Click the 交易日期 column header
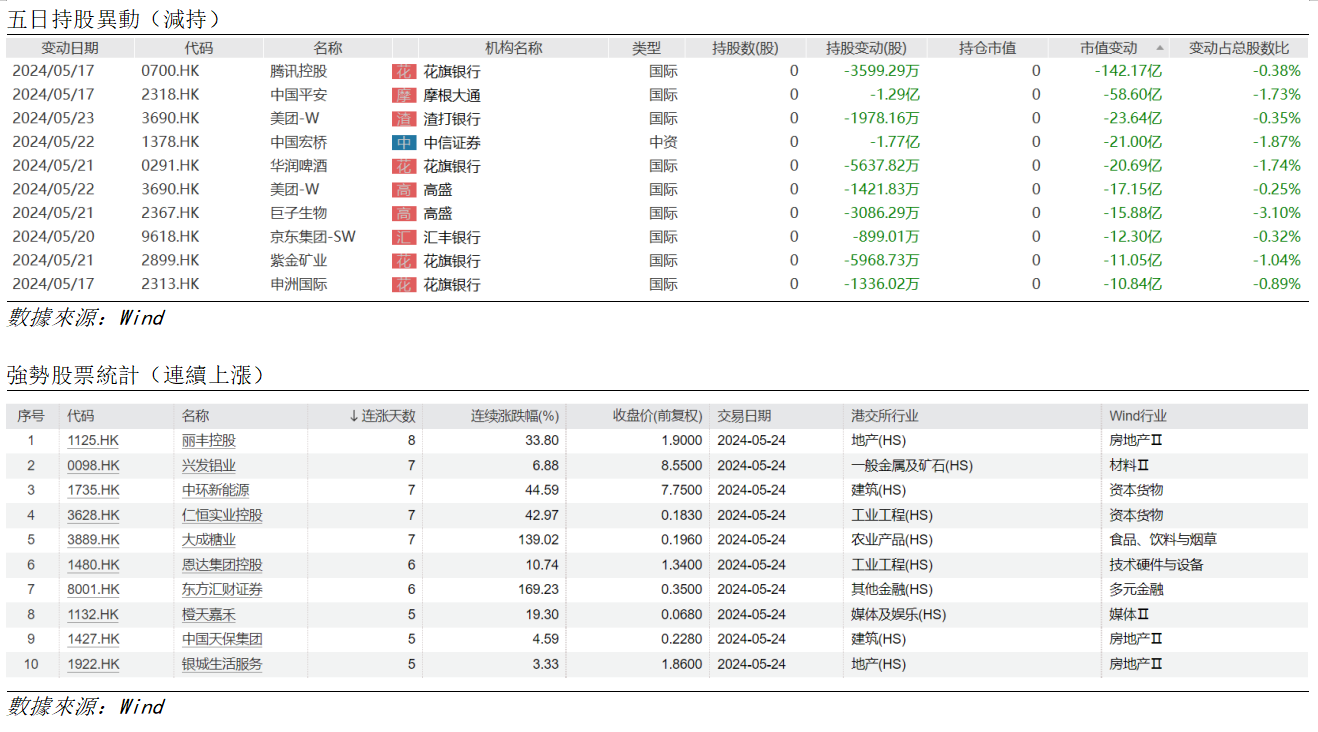Viewport: 1318px width, 732px height. [x=744, y=416]
